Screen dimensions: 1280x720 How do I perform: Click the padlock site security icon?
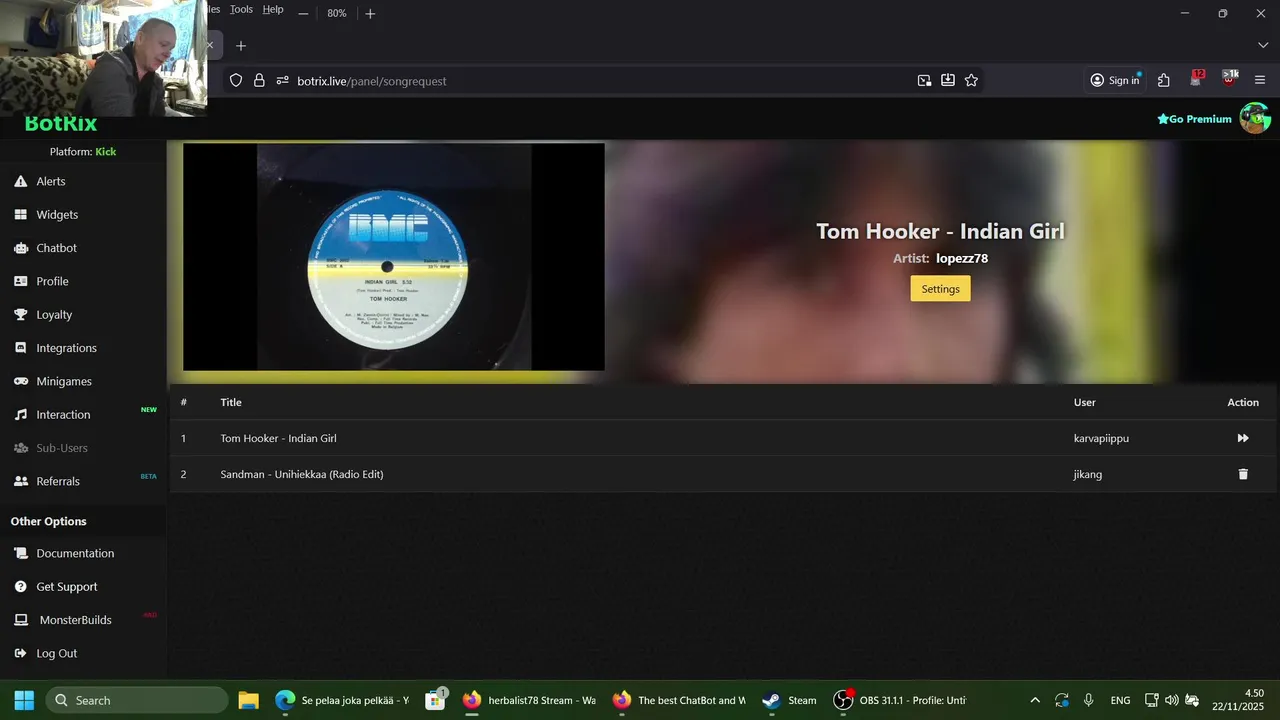click(x=259, y=81)
